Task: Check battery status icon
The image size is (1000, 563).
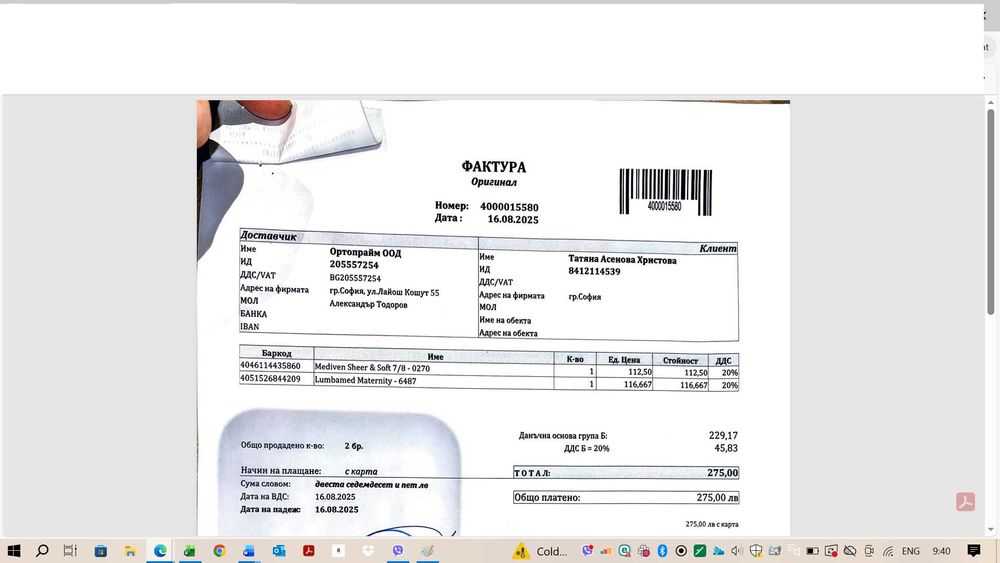Action: click(x=812, y=551)
